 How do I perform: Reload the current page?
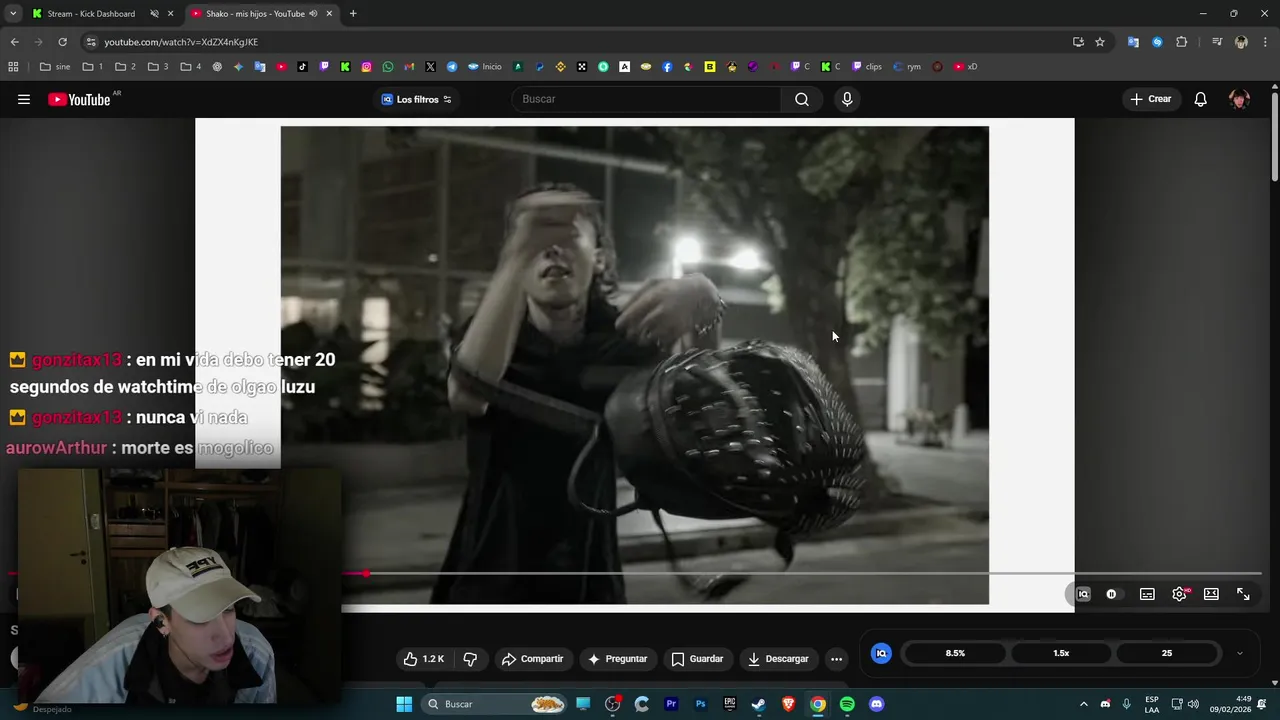[x=62, y=42]
